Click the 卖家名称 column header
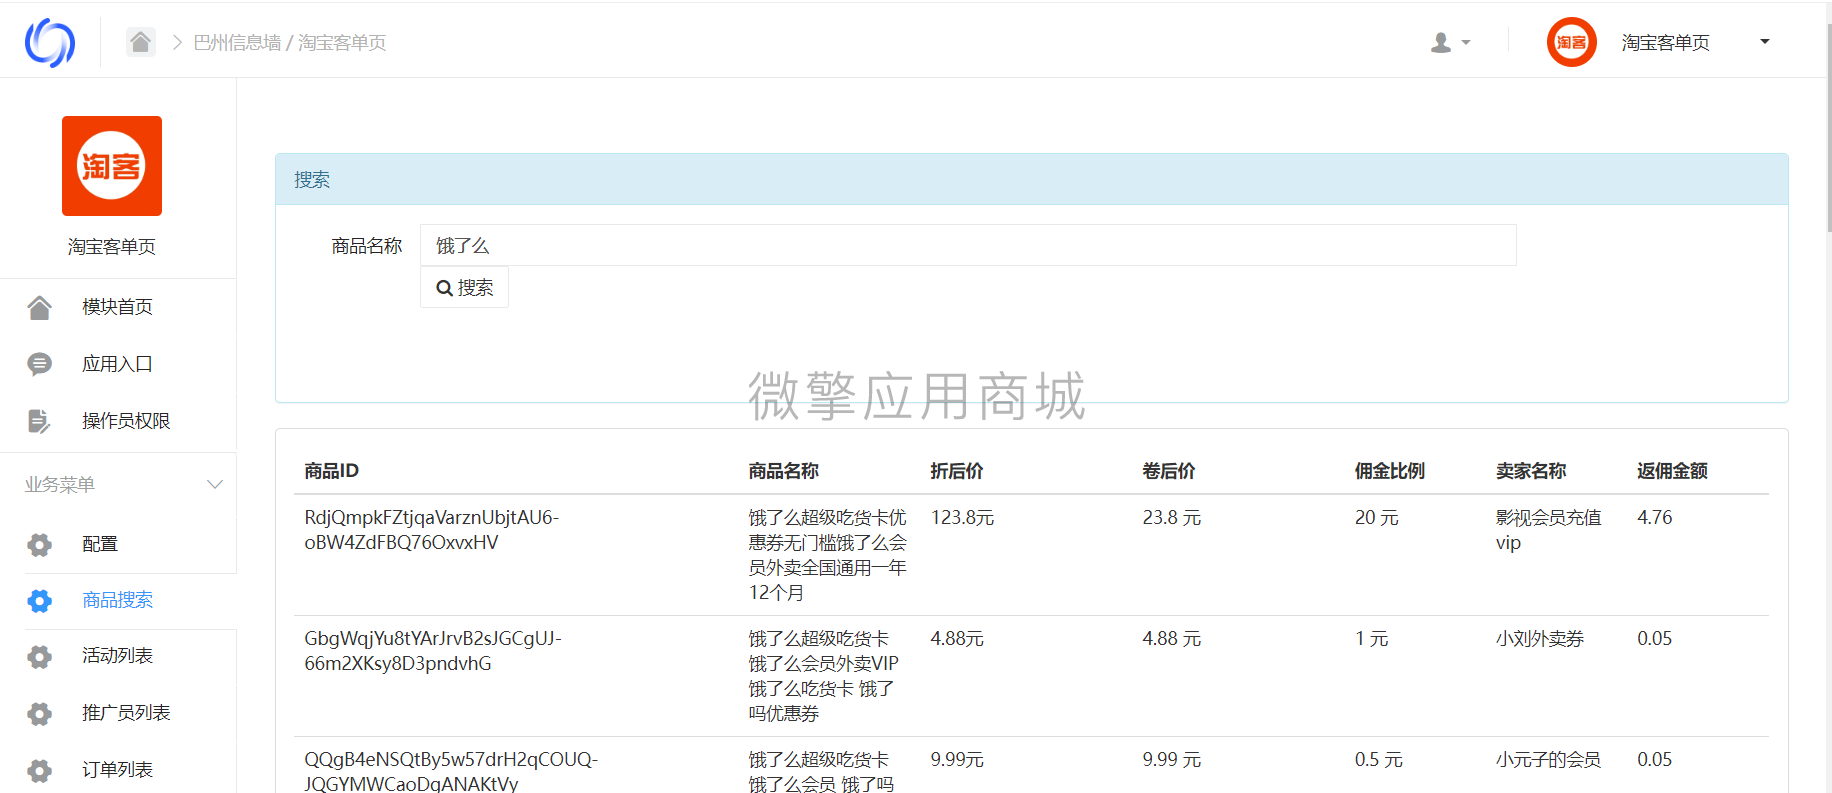This screenshot has height=793, width=1832. (1531, 471)
